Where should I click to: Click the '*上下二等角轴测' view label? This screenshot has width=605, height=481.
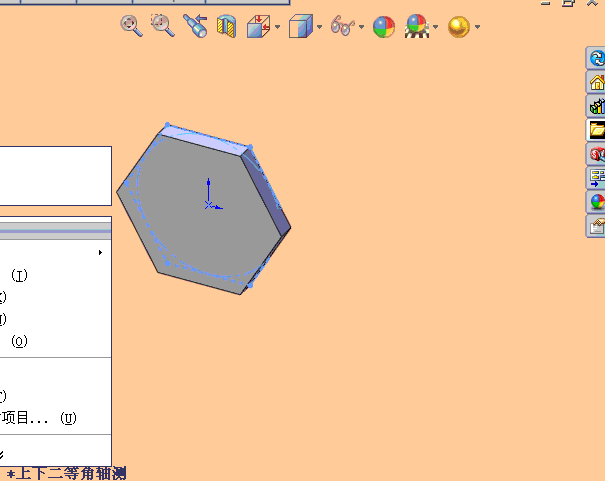66,473
